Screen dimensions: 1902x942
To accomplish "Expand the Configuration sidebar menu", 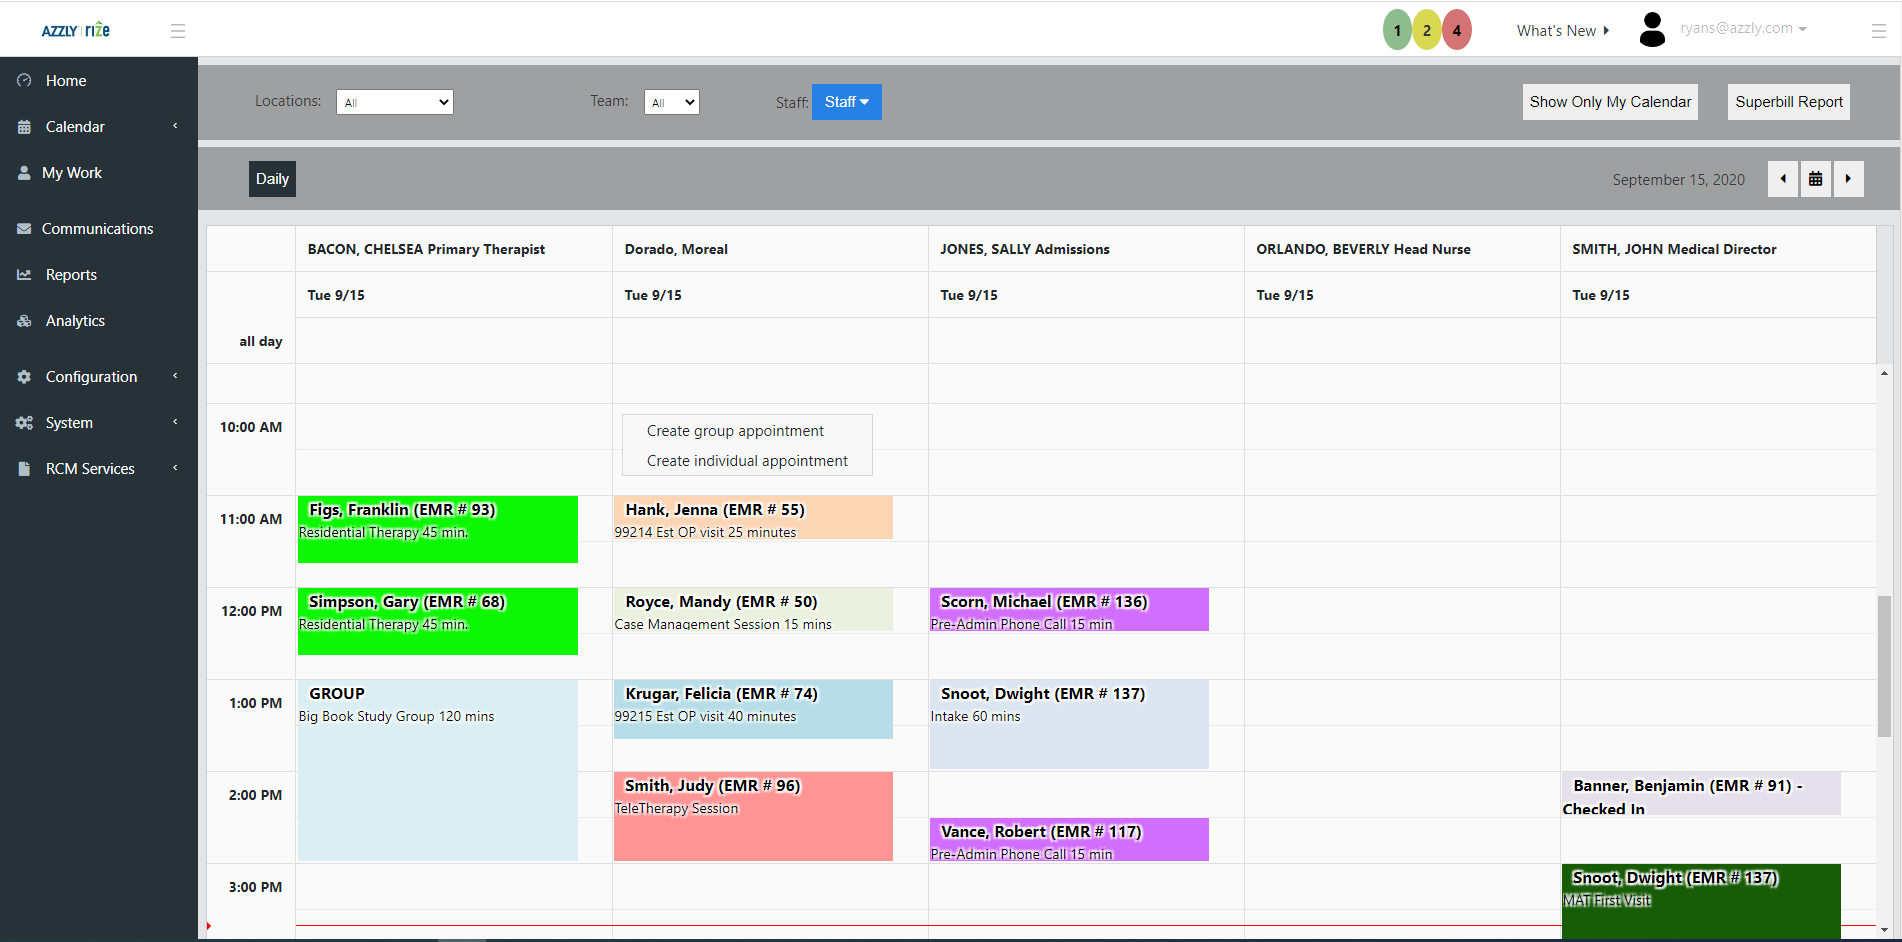I will tap(91, 377).
